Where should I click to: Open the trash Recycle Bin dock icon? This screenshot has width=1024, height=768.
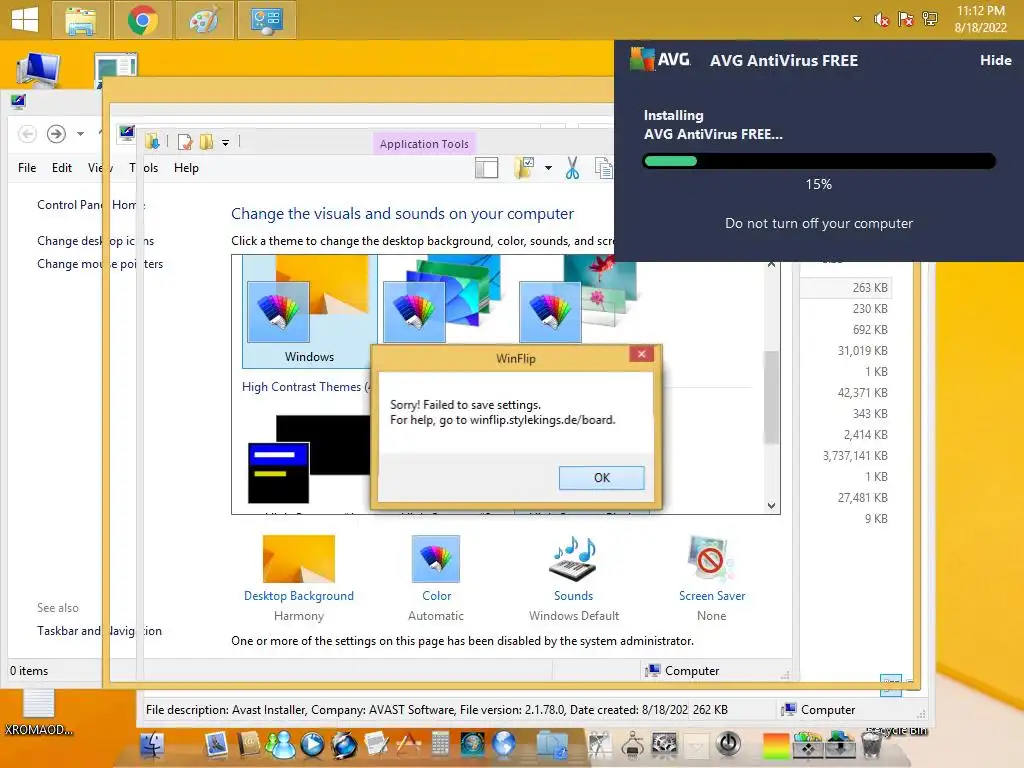872,744
